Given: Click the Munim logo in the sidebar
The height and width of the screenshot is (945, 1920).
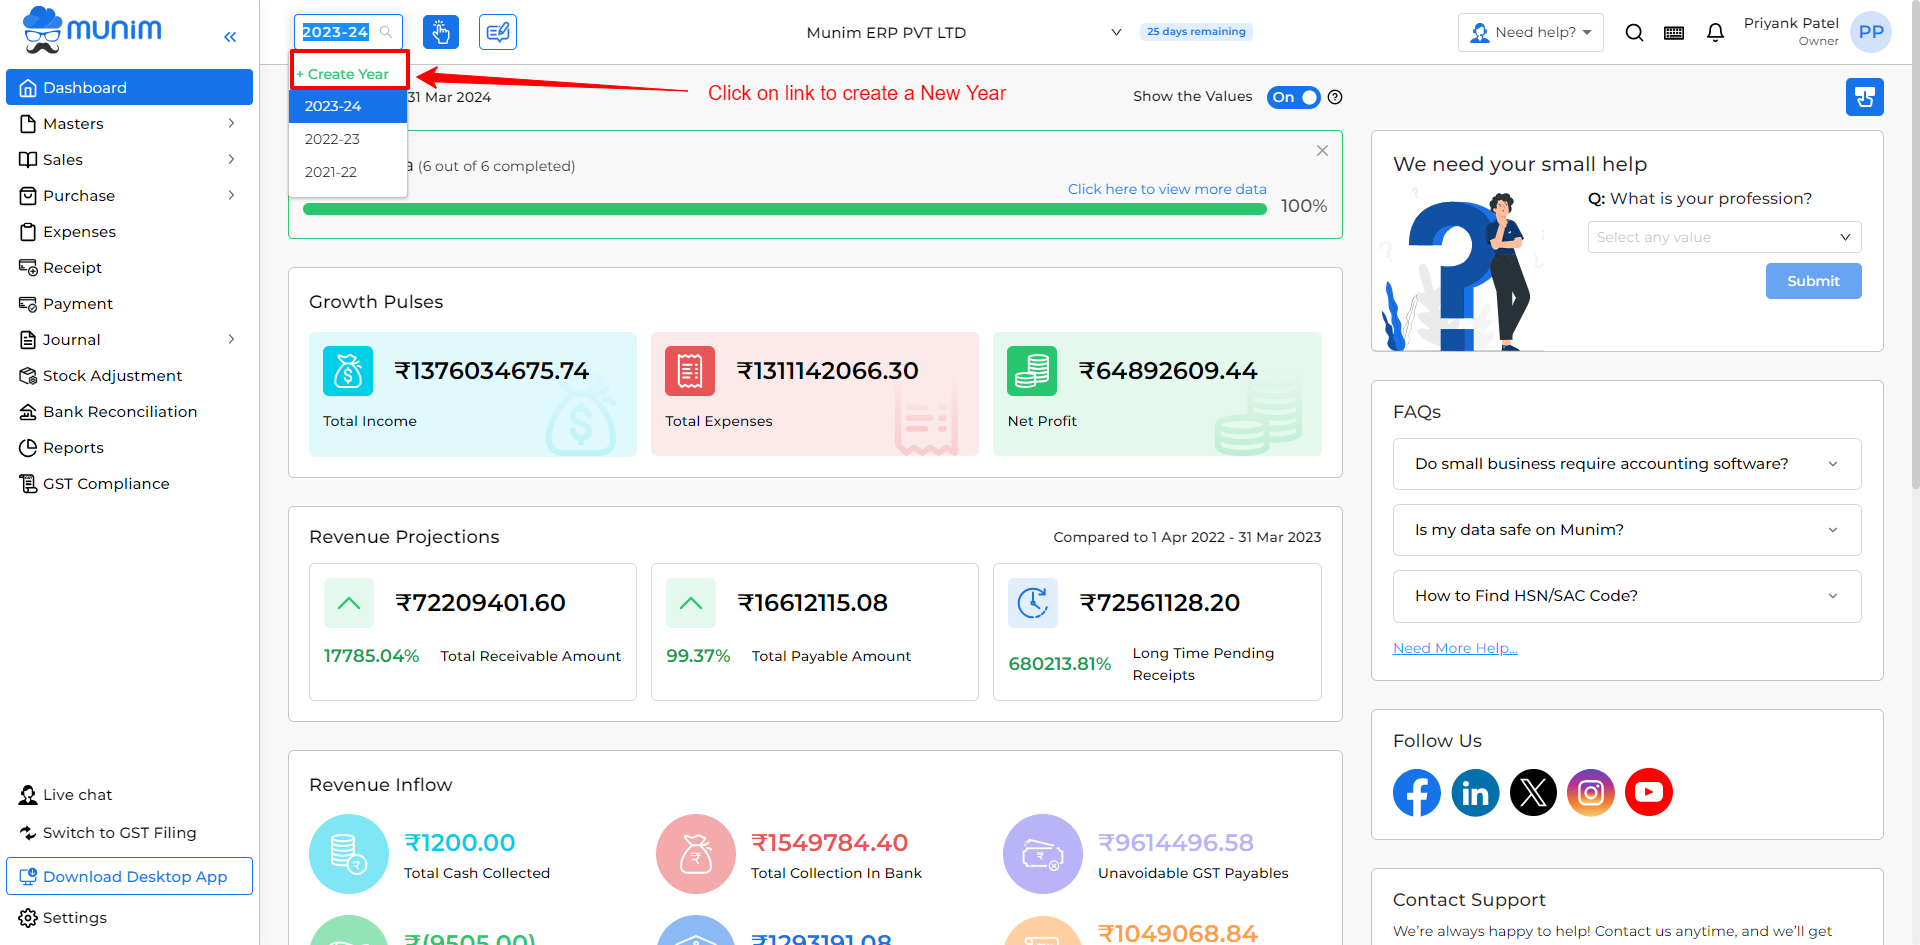Looking at the screenshot, I should (90, 30).
